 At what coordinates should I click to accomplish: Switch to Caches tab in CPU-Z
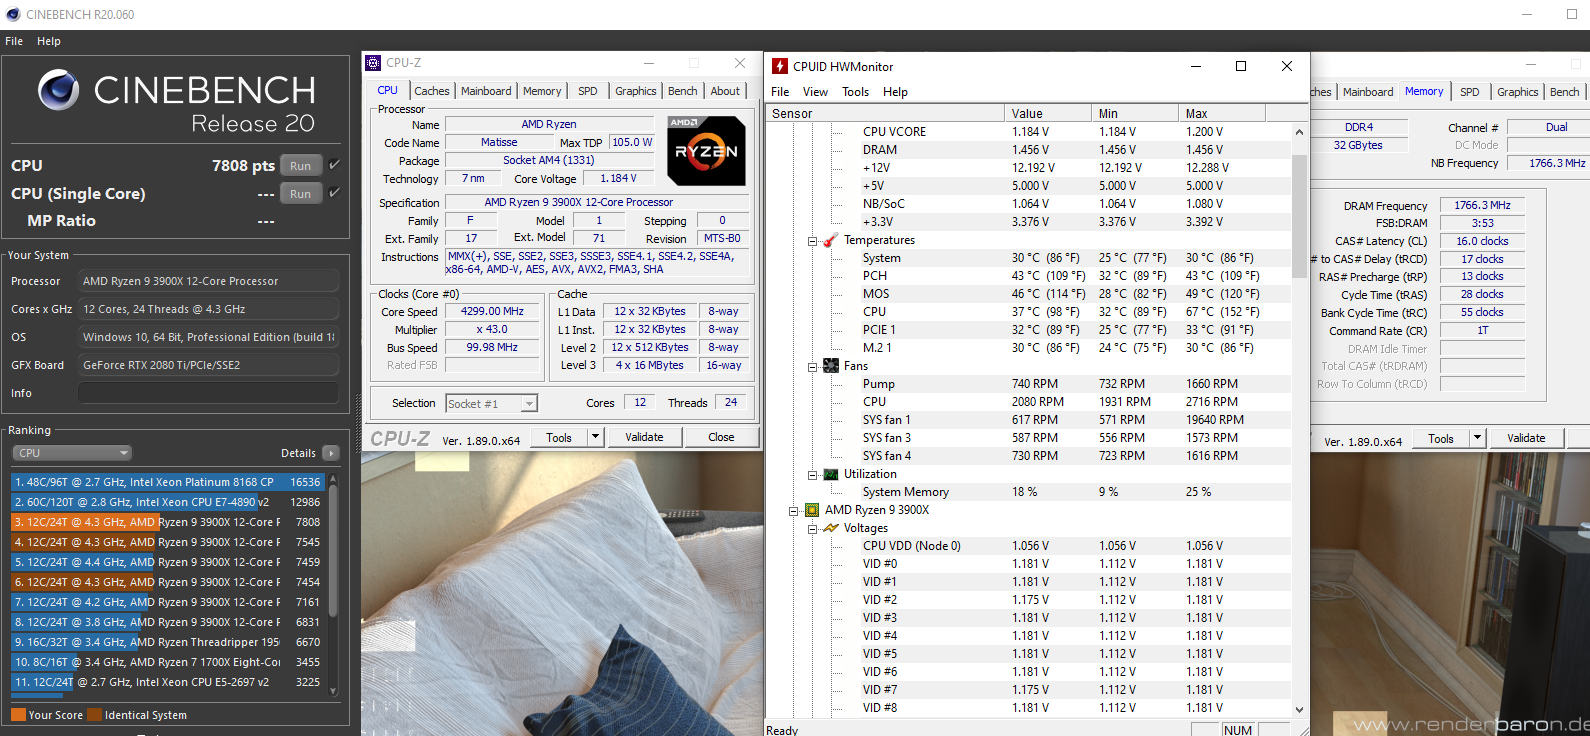(432, 91)
